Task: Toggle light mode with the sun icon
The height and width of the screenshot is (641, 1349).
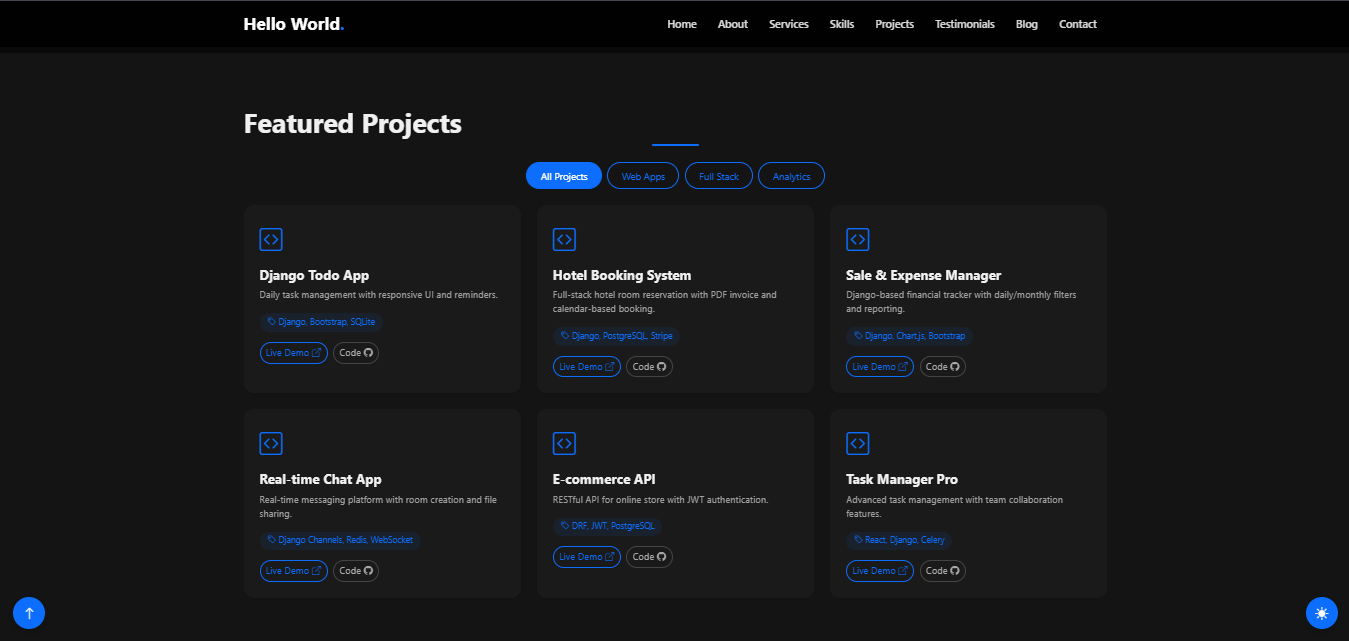Action: coord(1322,613)
